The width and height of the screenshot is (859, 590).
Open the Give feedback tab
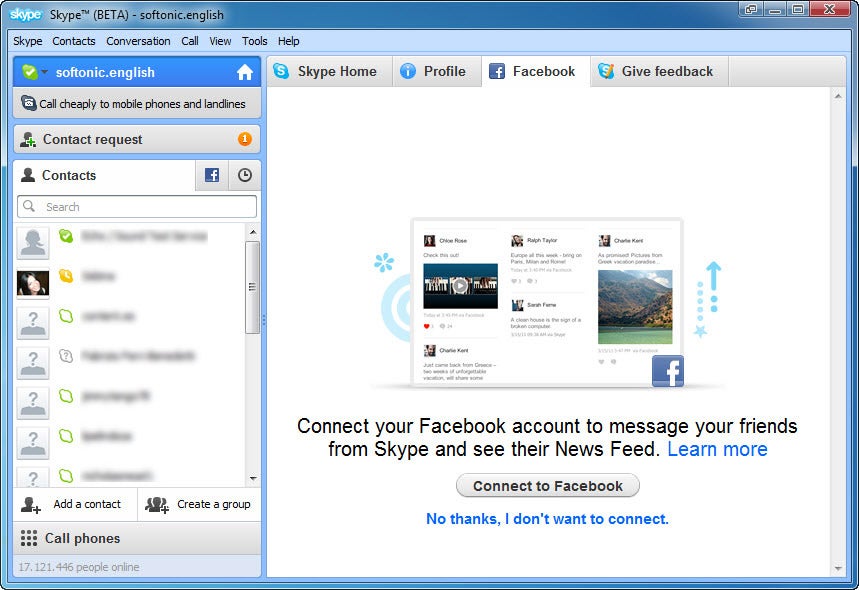click(x=659, y=71)
